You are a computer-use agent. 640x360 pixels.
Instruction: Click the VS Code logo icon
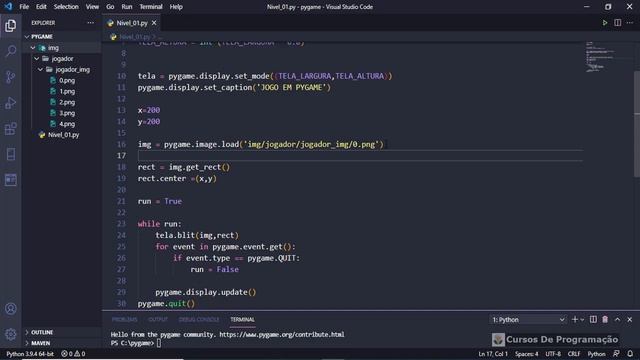pos(8,7)
